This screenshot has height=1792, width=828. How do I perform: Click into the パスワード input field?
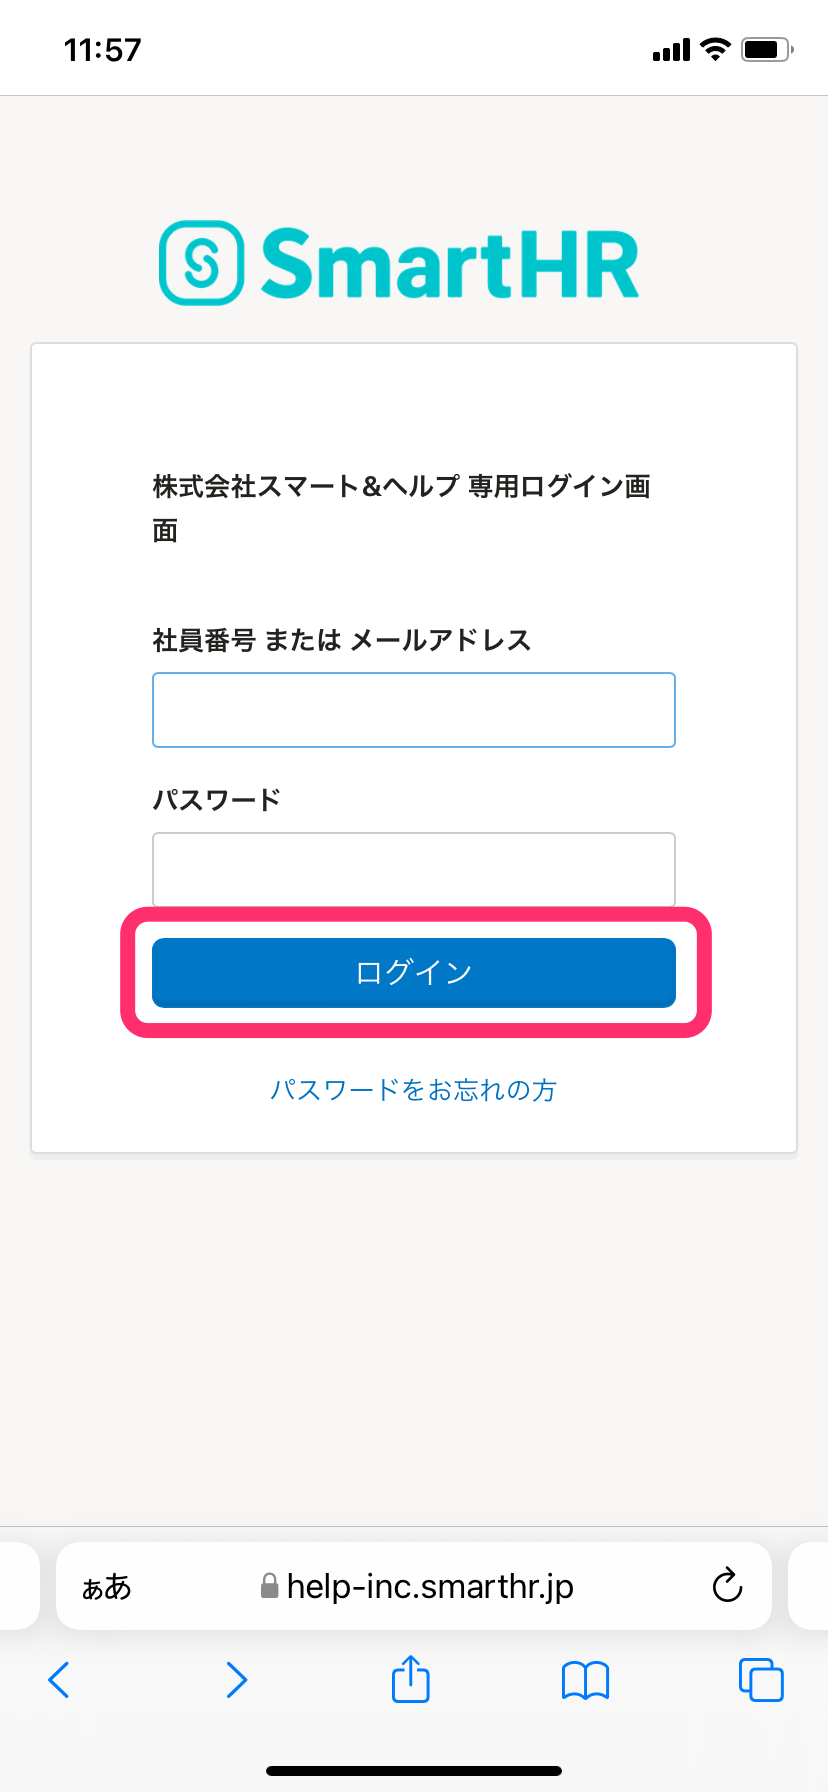click(x=414, y=869)
